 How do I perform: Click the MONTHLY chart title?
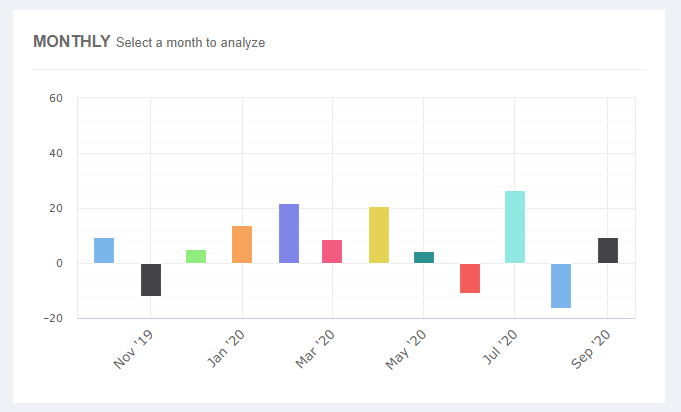coord(71,42)
